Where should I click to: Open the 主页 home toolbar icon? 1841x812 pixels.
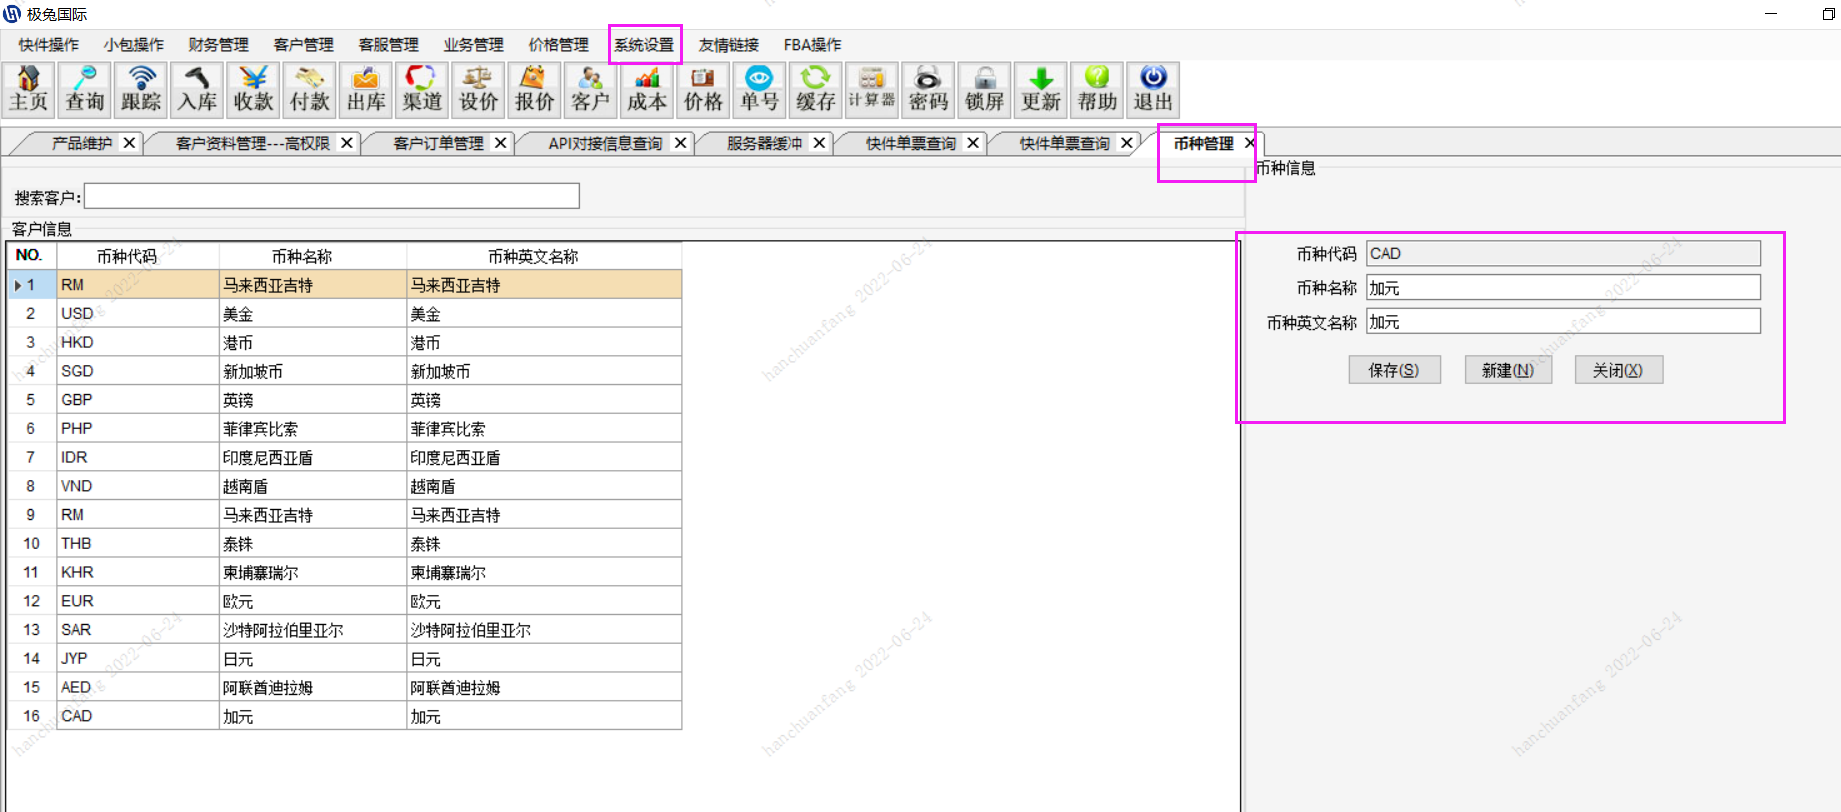click(x=29, y=90)
